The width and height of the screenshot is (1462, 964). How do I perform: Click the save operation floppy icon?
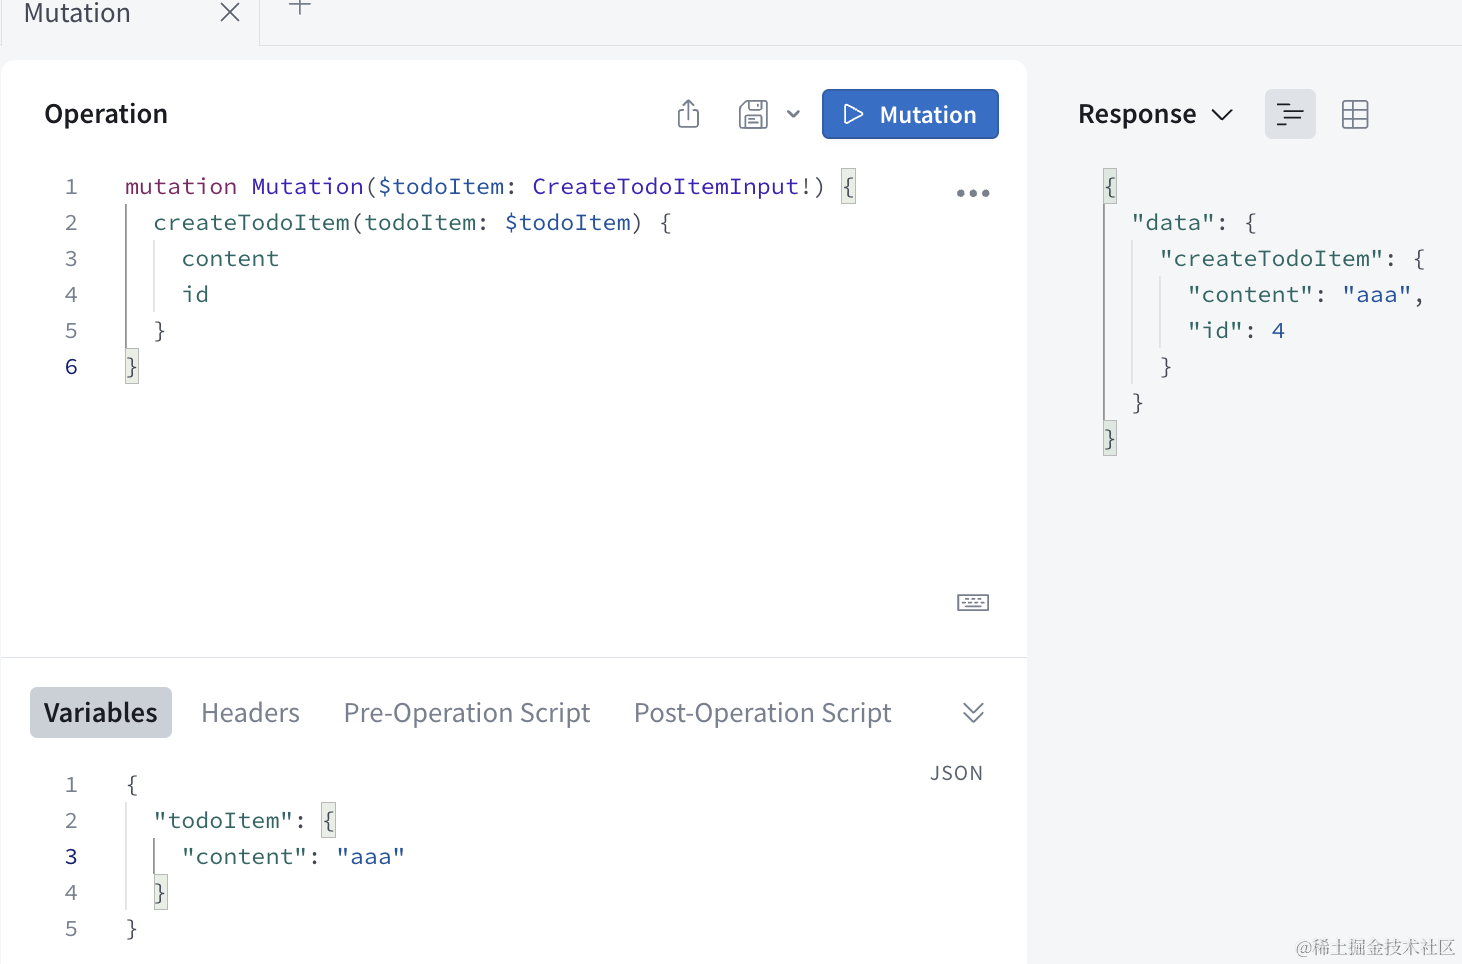pos(753,114)
